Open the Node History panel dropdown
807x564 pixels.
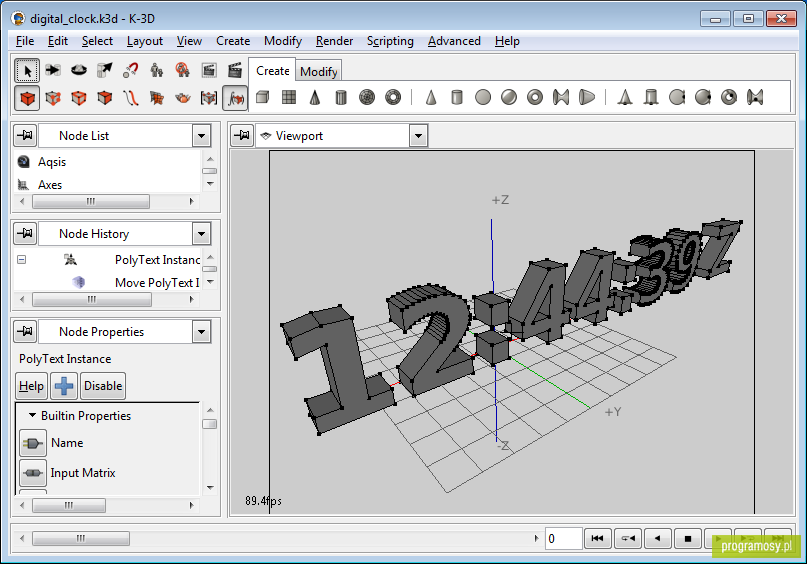pos(201,234)
